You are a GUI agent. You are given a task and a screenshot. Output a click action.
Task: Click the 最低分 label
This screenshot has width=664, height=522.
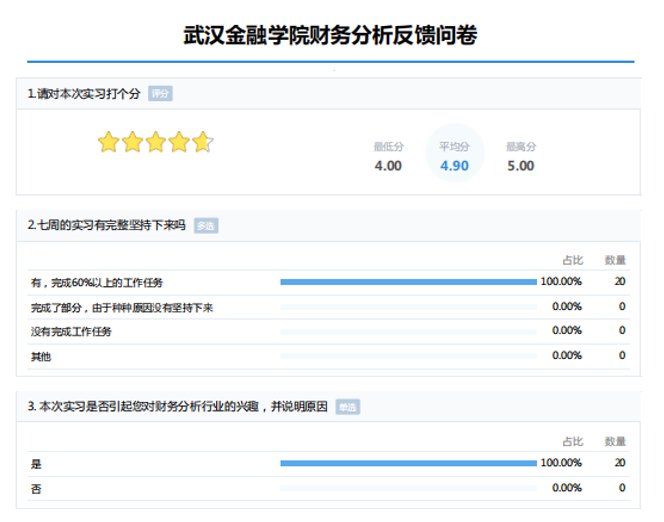(388, 147)
